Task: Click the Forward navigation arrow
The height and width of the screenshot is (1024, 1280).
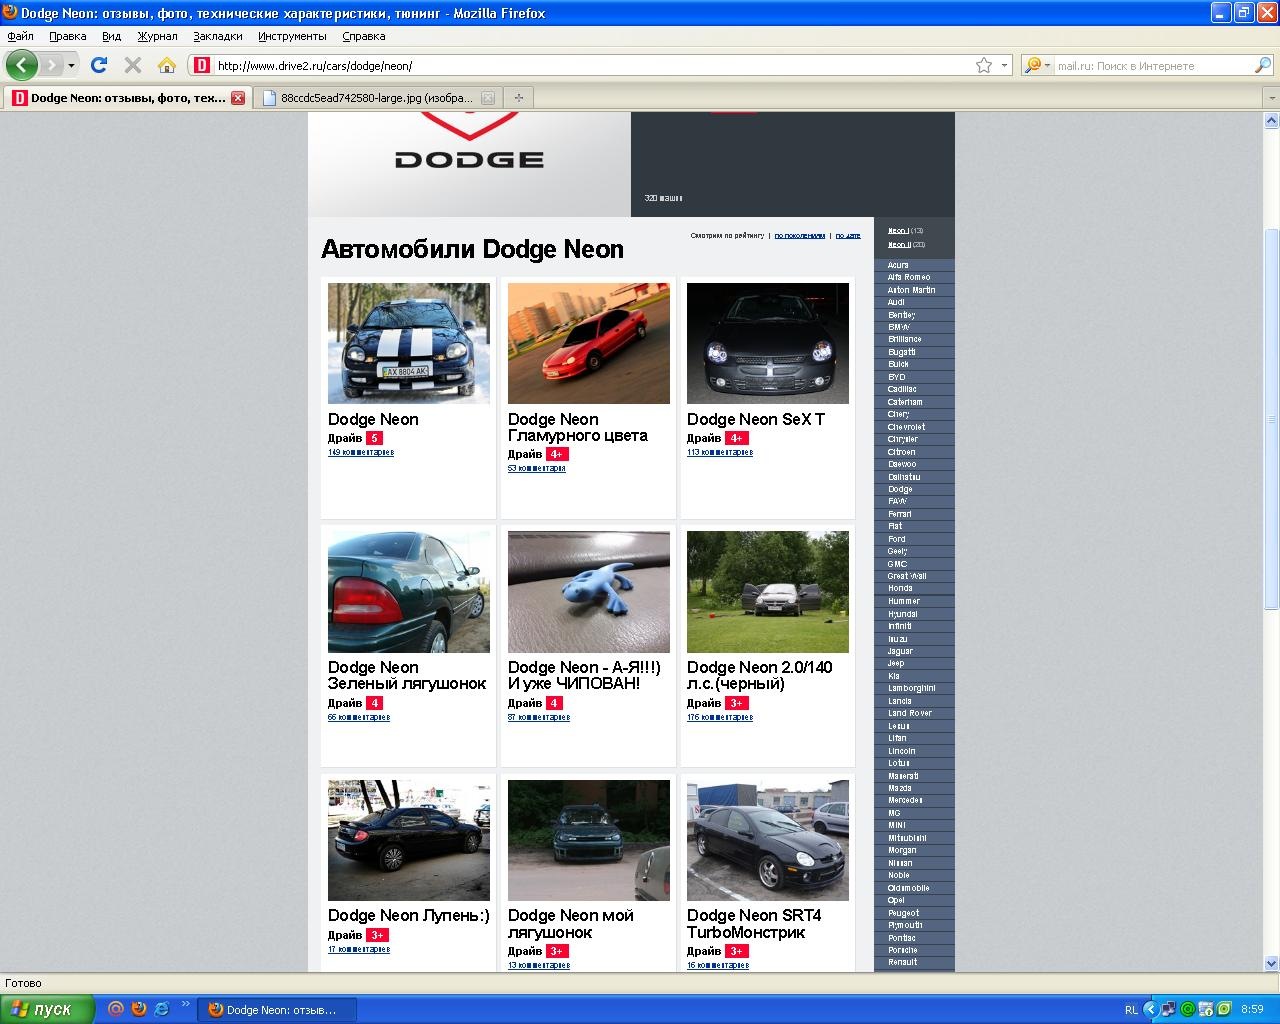Action: 51,65
